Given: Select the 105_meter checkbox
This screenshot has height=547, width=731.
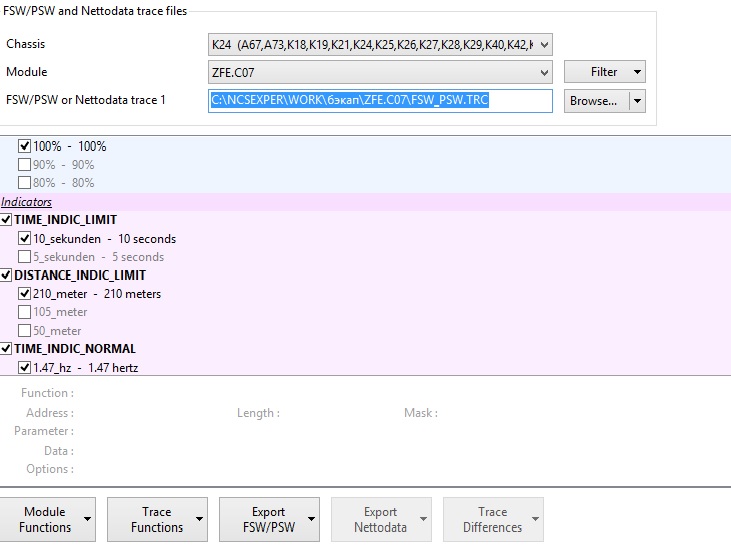Looking at the screenshot, I should coord(25,312).
